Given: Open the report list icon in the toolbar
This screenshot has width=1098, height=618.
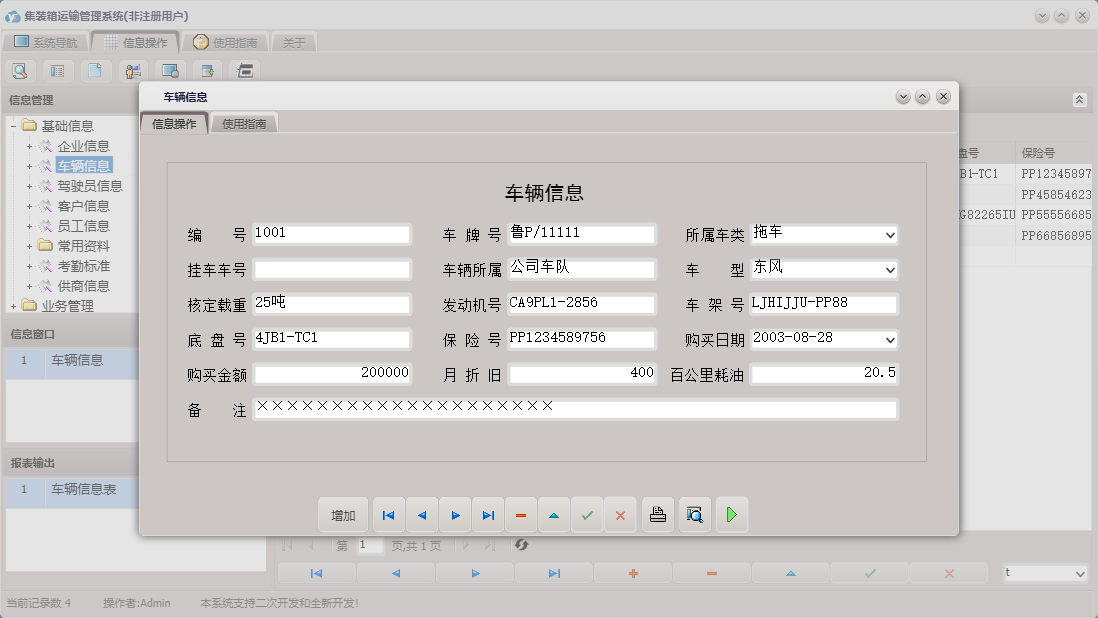Looking at the screenshot, I should (x=58, y=70).
